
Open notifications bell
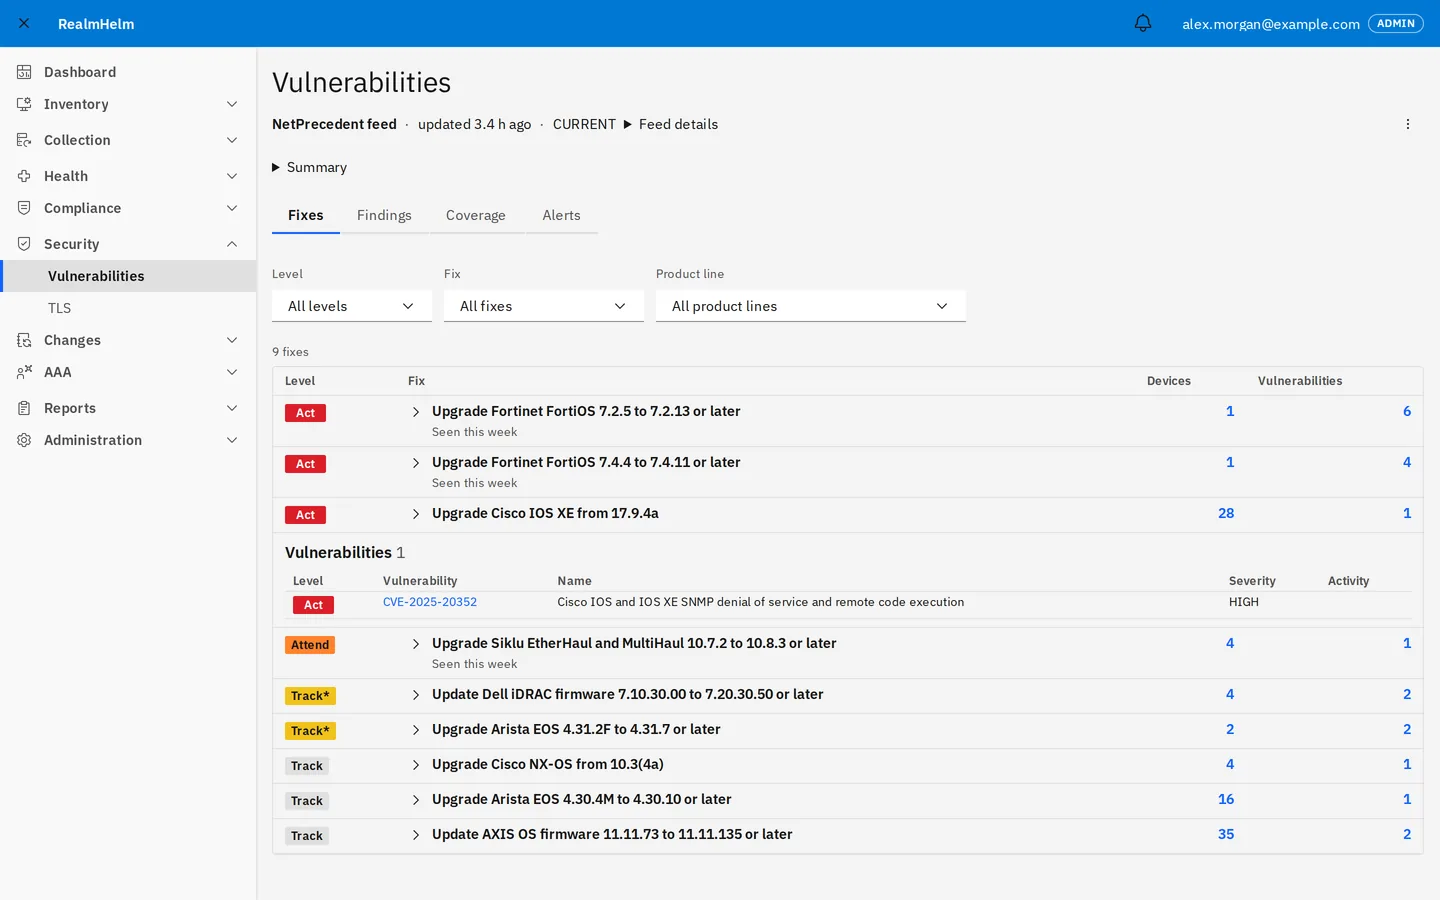tap(1143, 23)
